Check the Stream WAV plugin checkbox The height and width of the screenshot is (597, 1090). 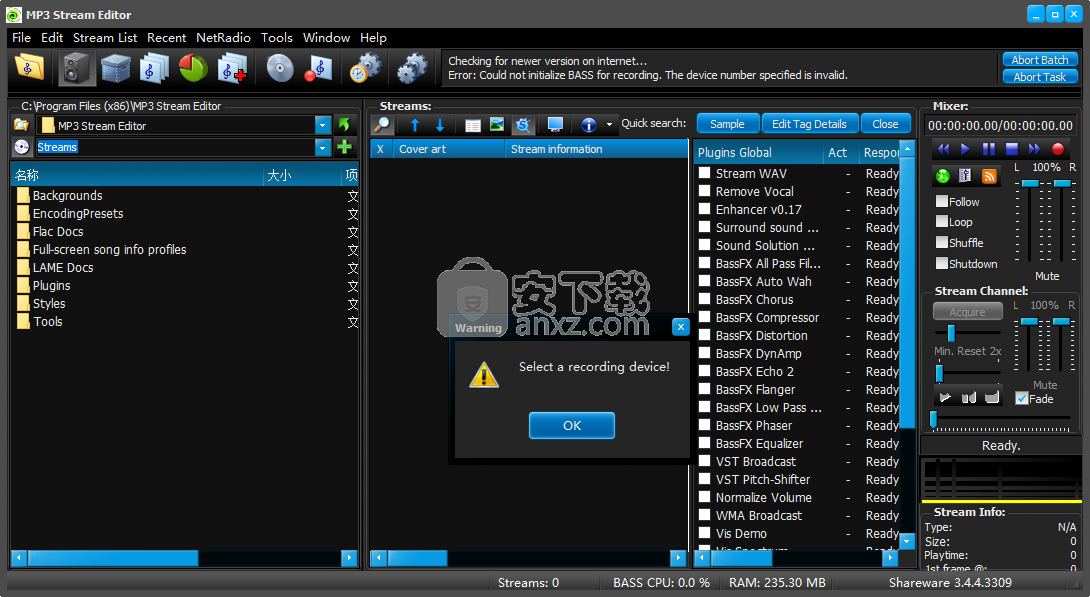704,172
